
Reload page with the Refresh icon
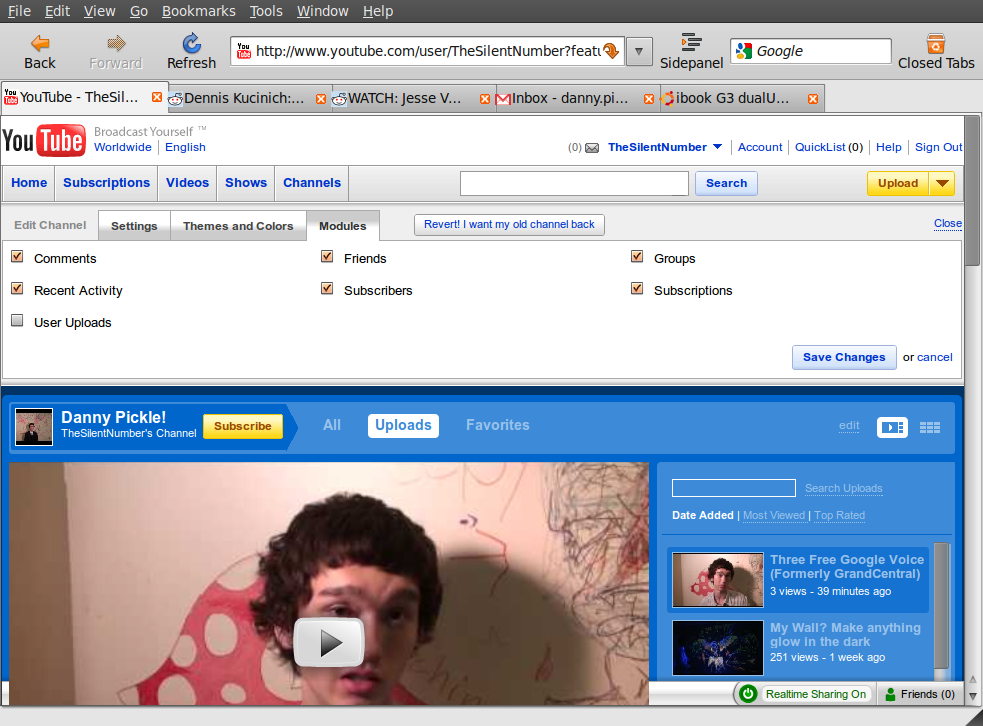191,43
